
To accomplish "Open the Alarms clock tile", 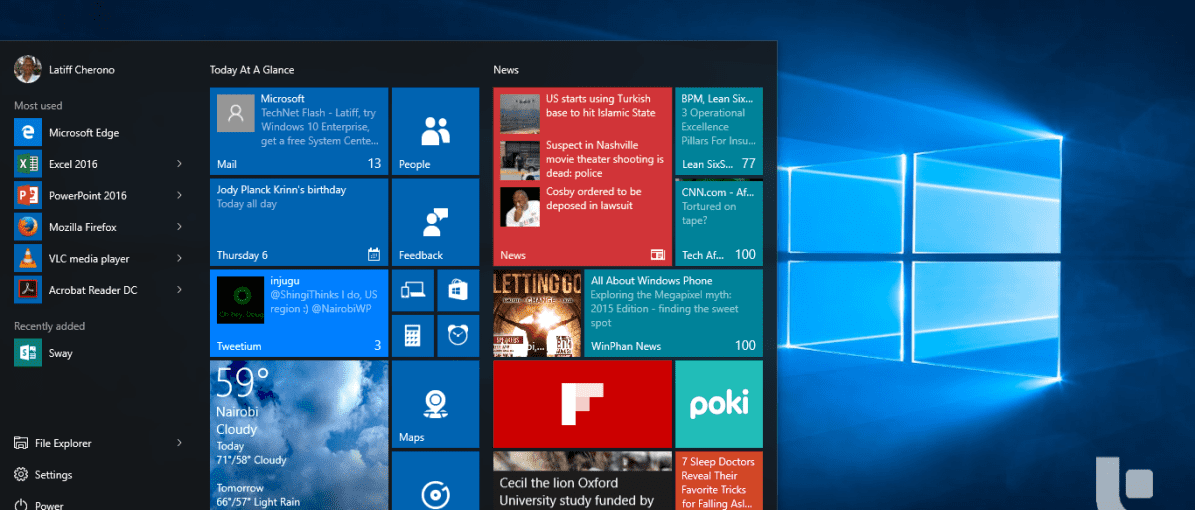I will coord(458,335).
